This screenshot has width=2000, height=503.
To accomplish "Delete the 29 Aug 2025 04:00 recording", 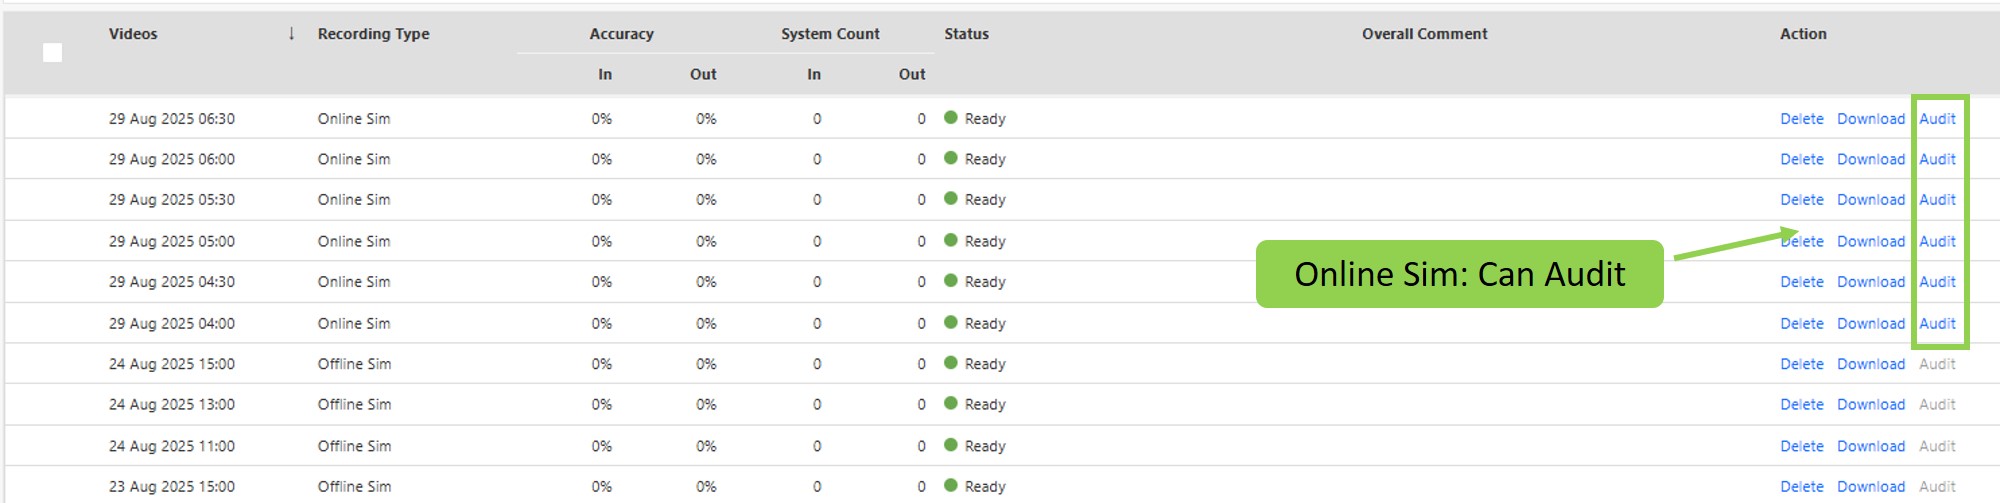I will coord(1801,324).
